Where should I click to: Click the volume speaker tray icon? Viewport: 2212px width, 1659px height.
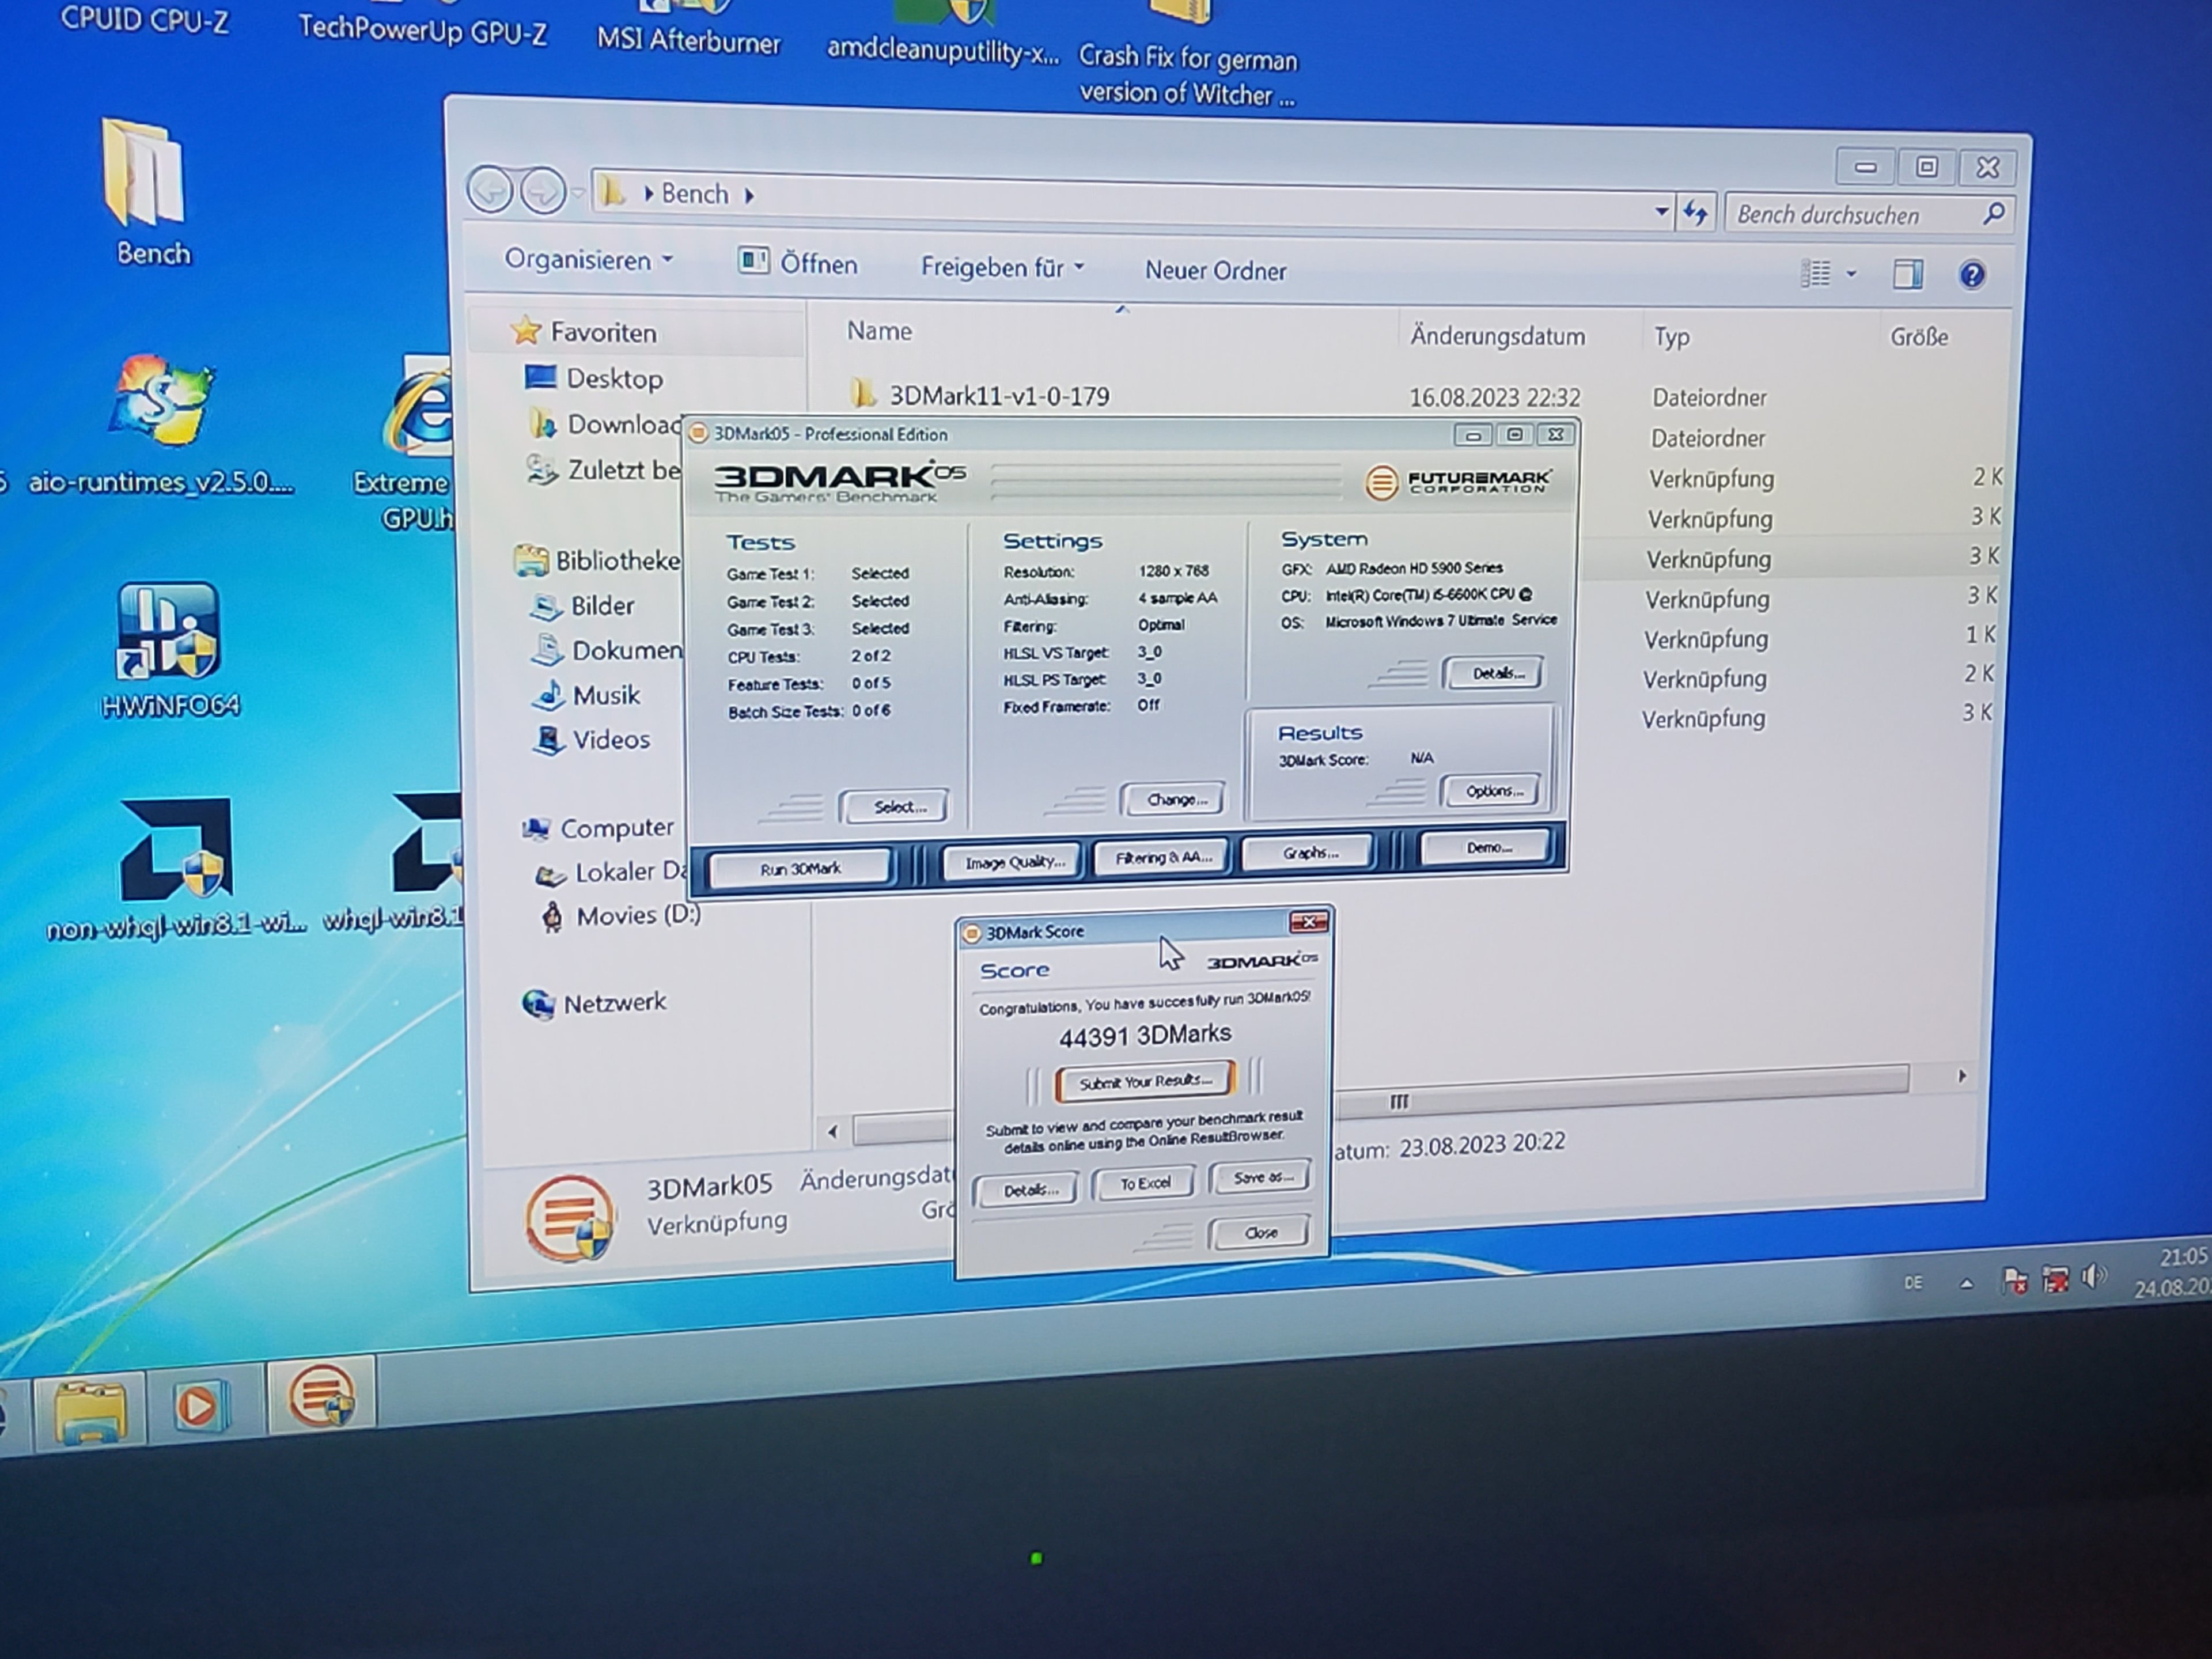tap(2093, 1276)
